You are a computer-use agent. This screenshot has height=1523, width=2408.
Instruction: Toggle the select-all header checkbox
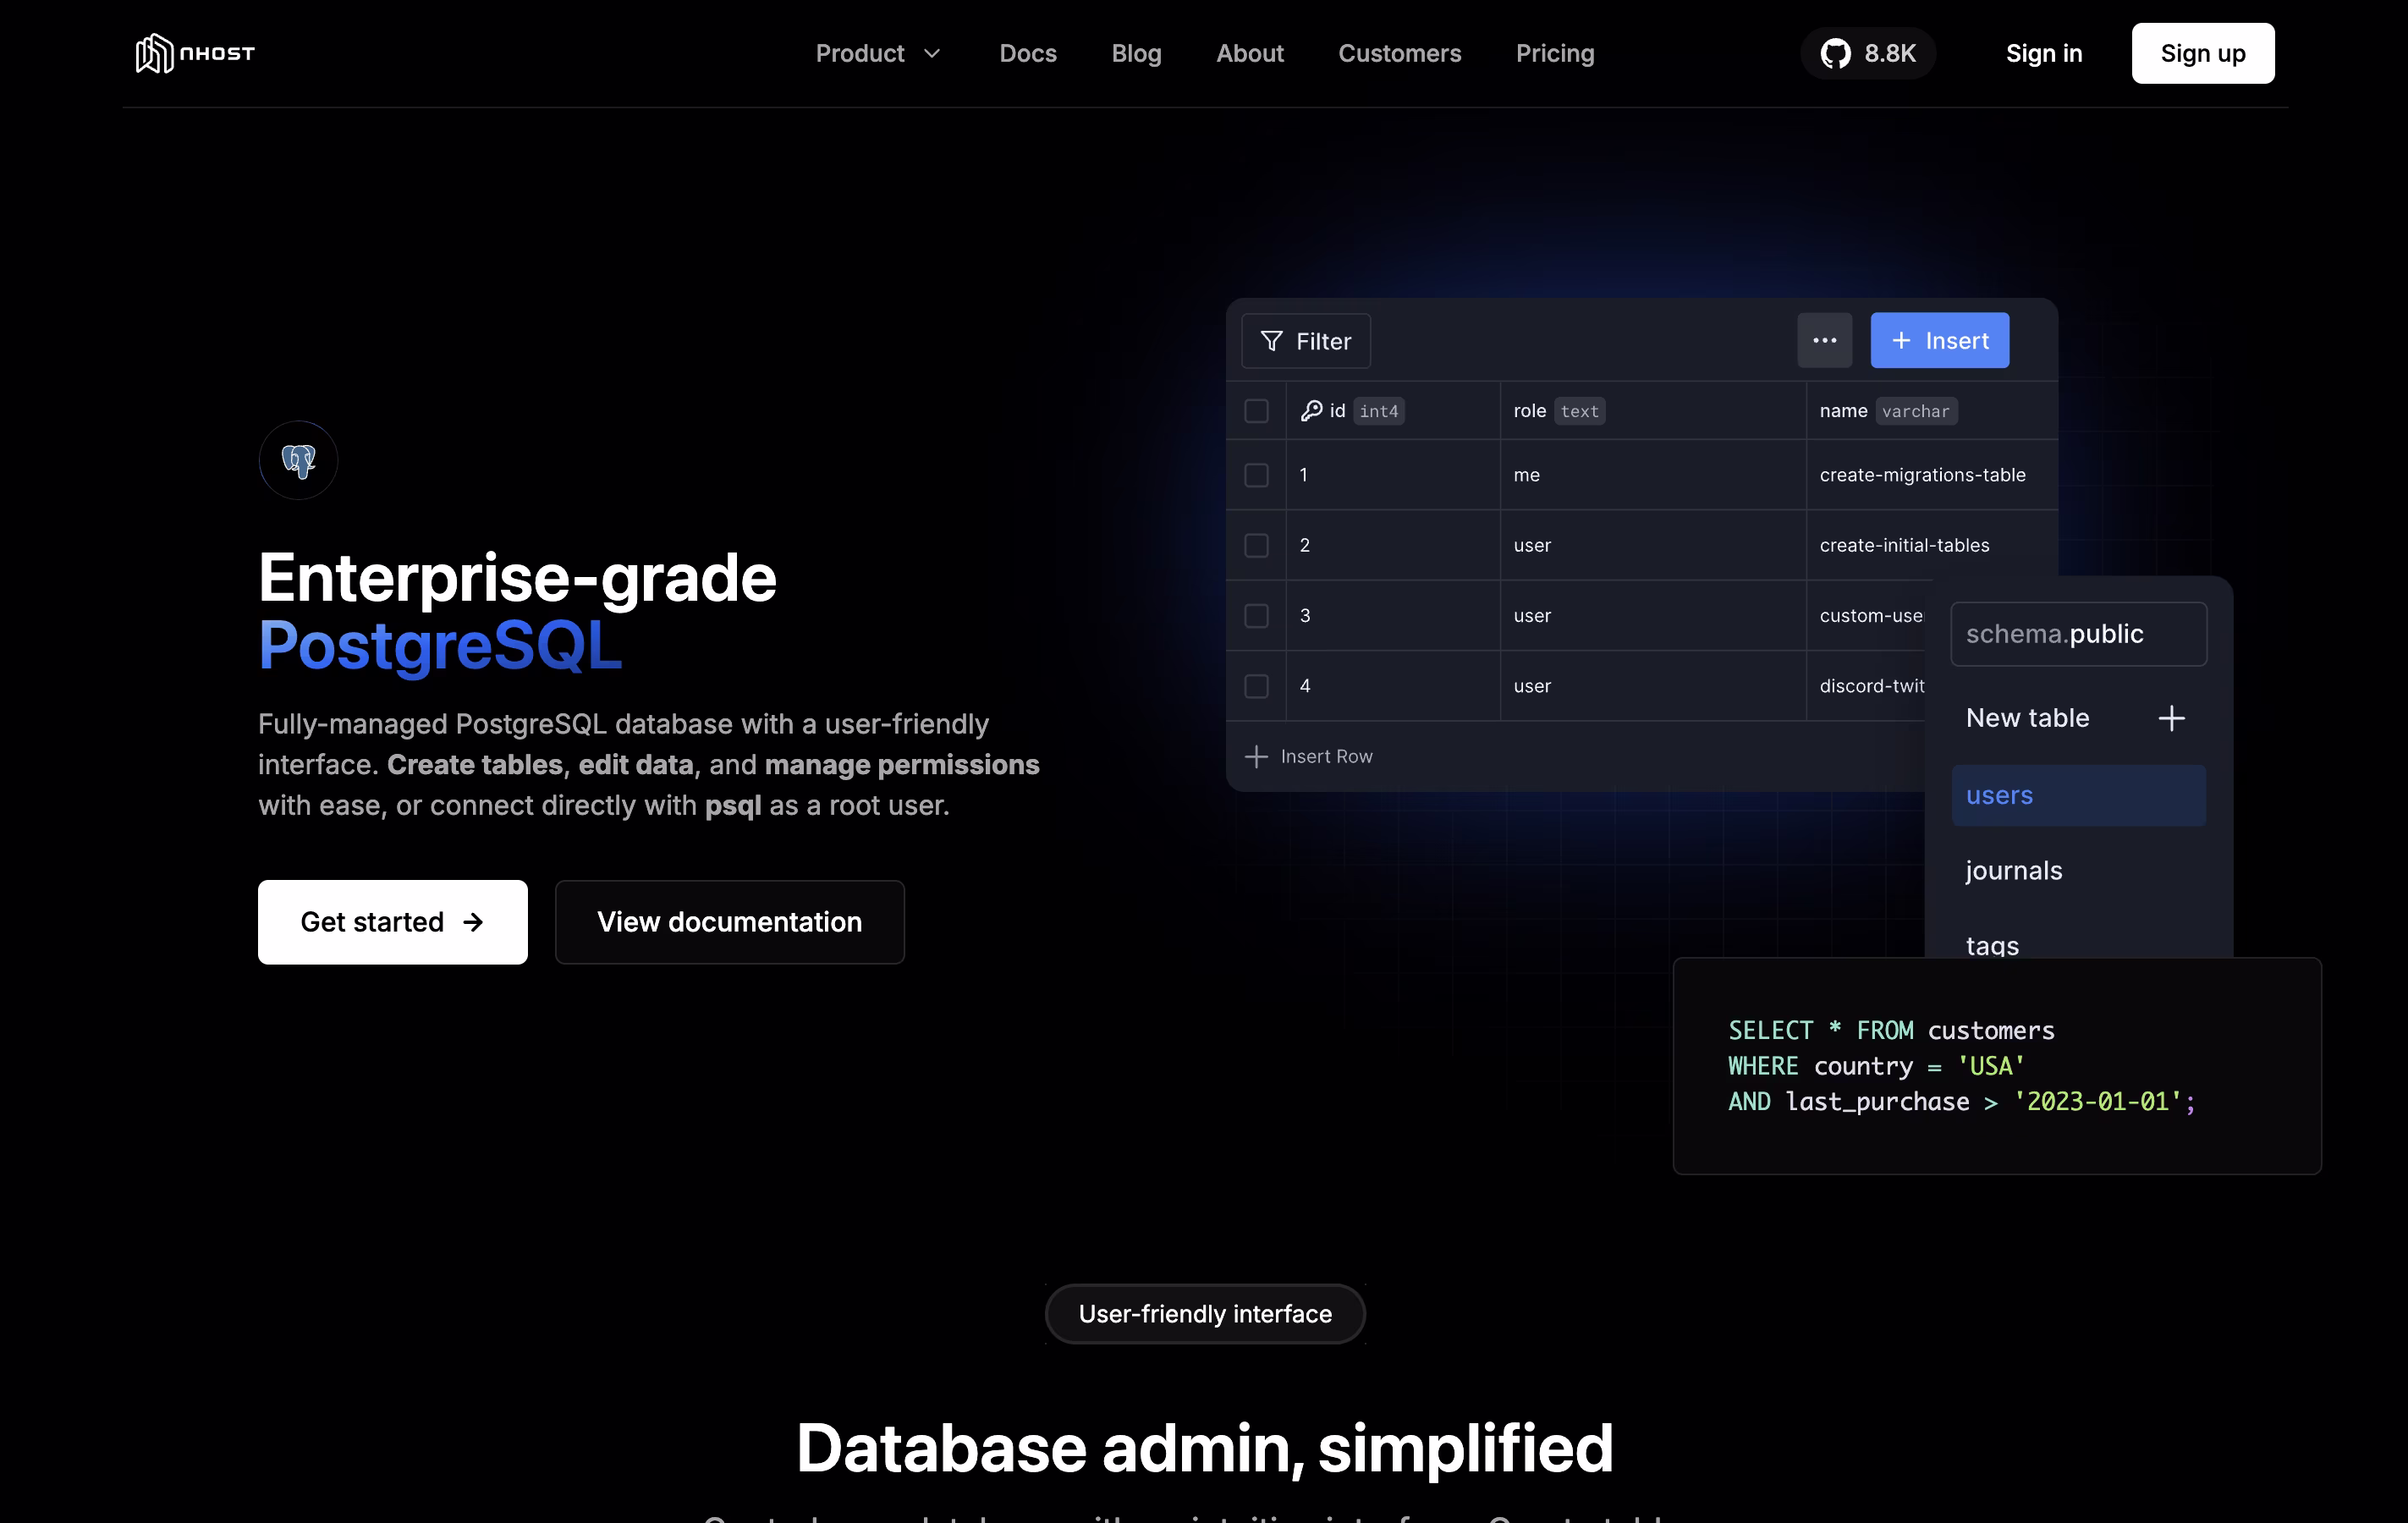coord(1256,411)
